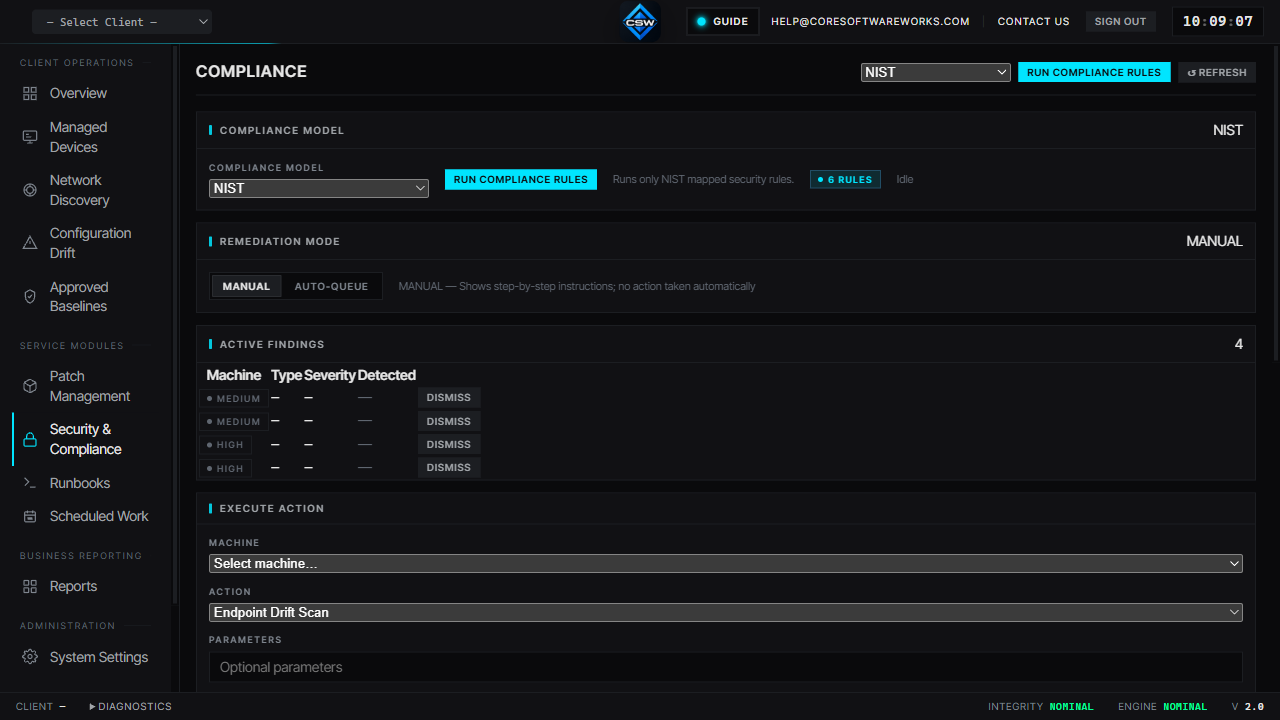Open the Select Client dropdown
The image size is (1280, 720).
click(x=122, y=22)
